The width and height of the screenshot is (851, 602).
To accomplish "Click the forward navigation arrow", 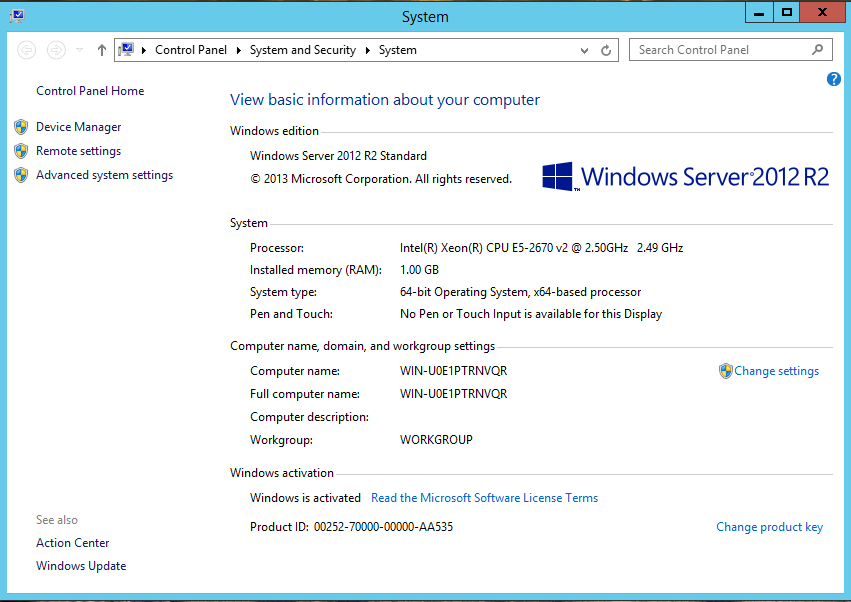I will tap(57, 50).
